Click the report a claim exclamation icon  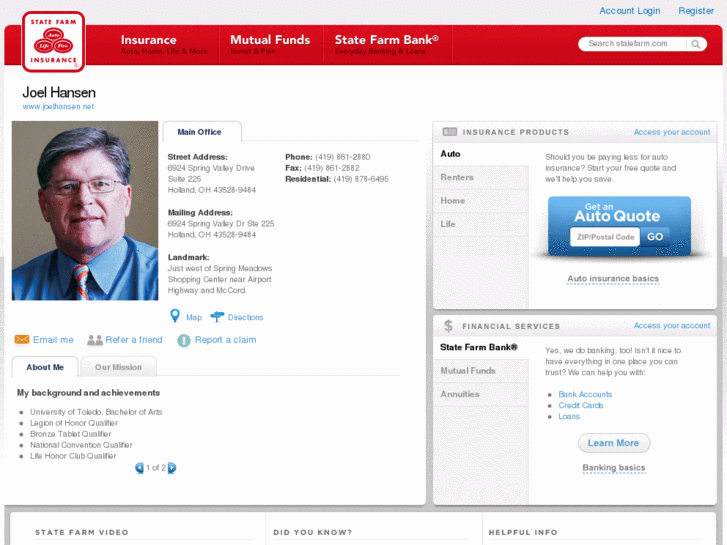coord(184,340)
